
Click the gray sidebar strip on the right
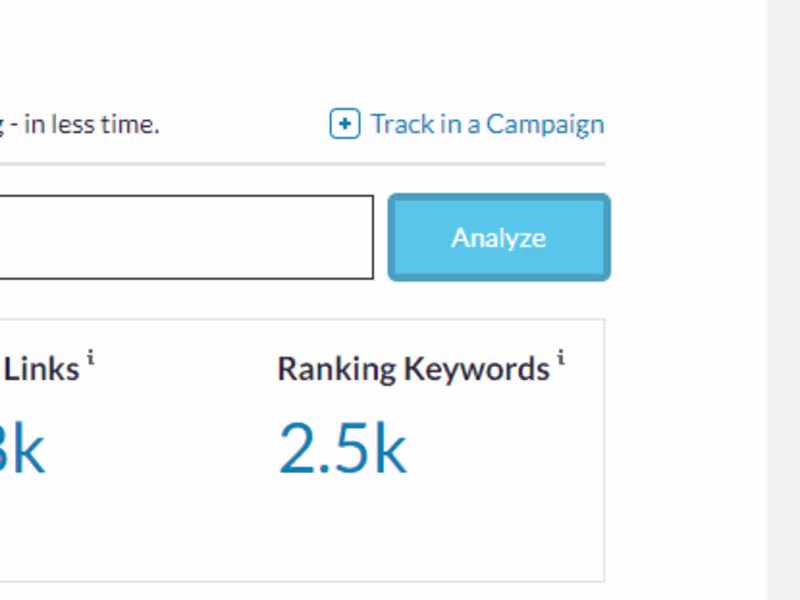(x=783, y=300)
